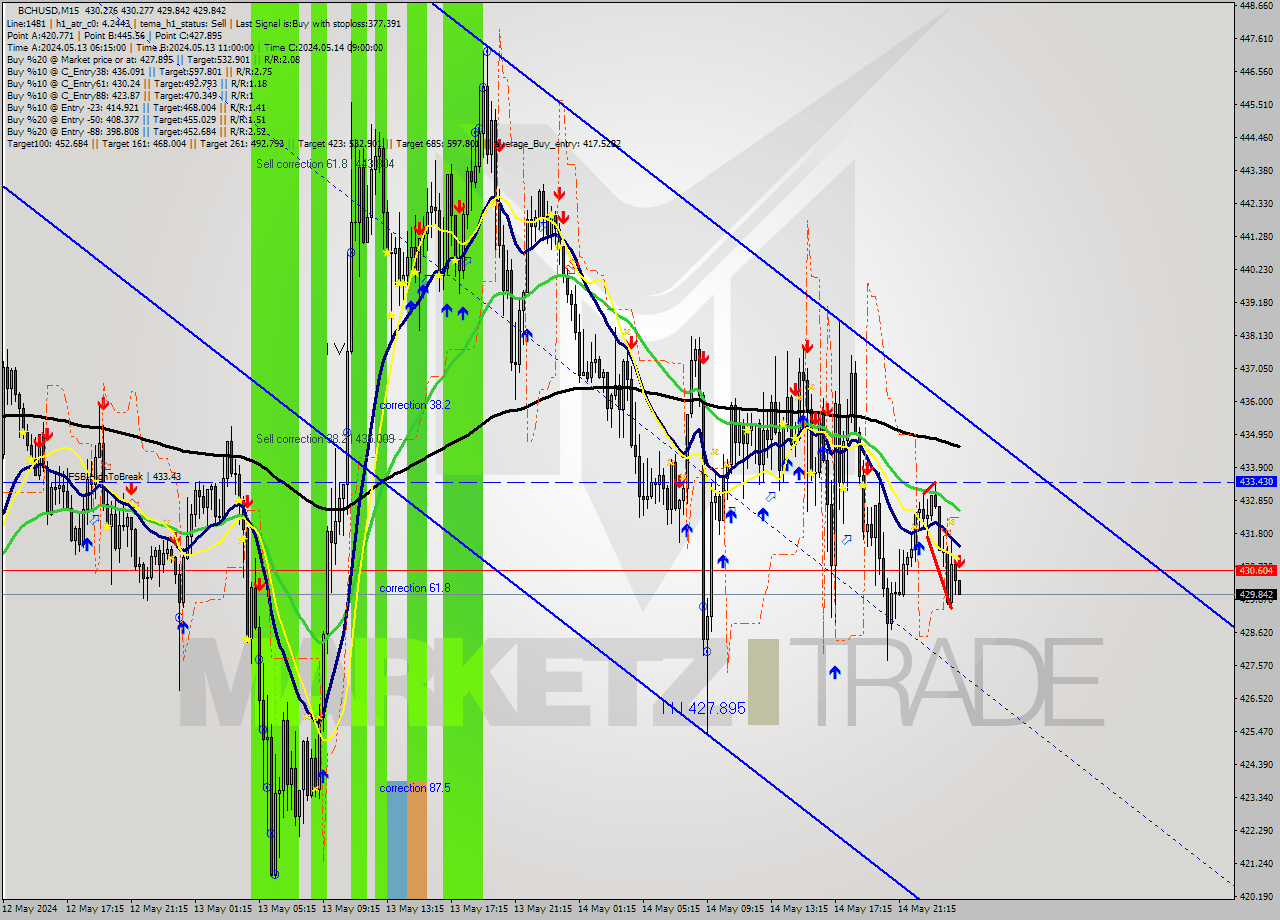Click the blue 'correction 38.2' label
The image size is (1280, 920).
[x=415, y=405]
